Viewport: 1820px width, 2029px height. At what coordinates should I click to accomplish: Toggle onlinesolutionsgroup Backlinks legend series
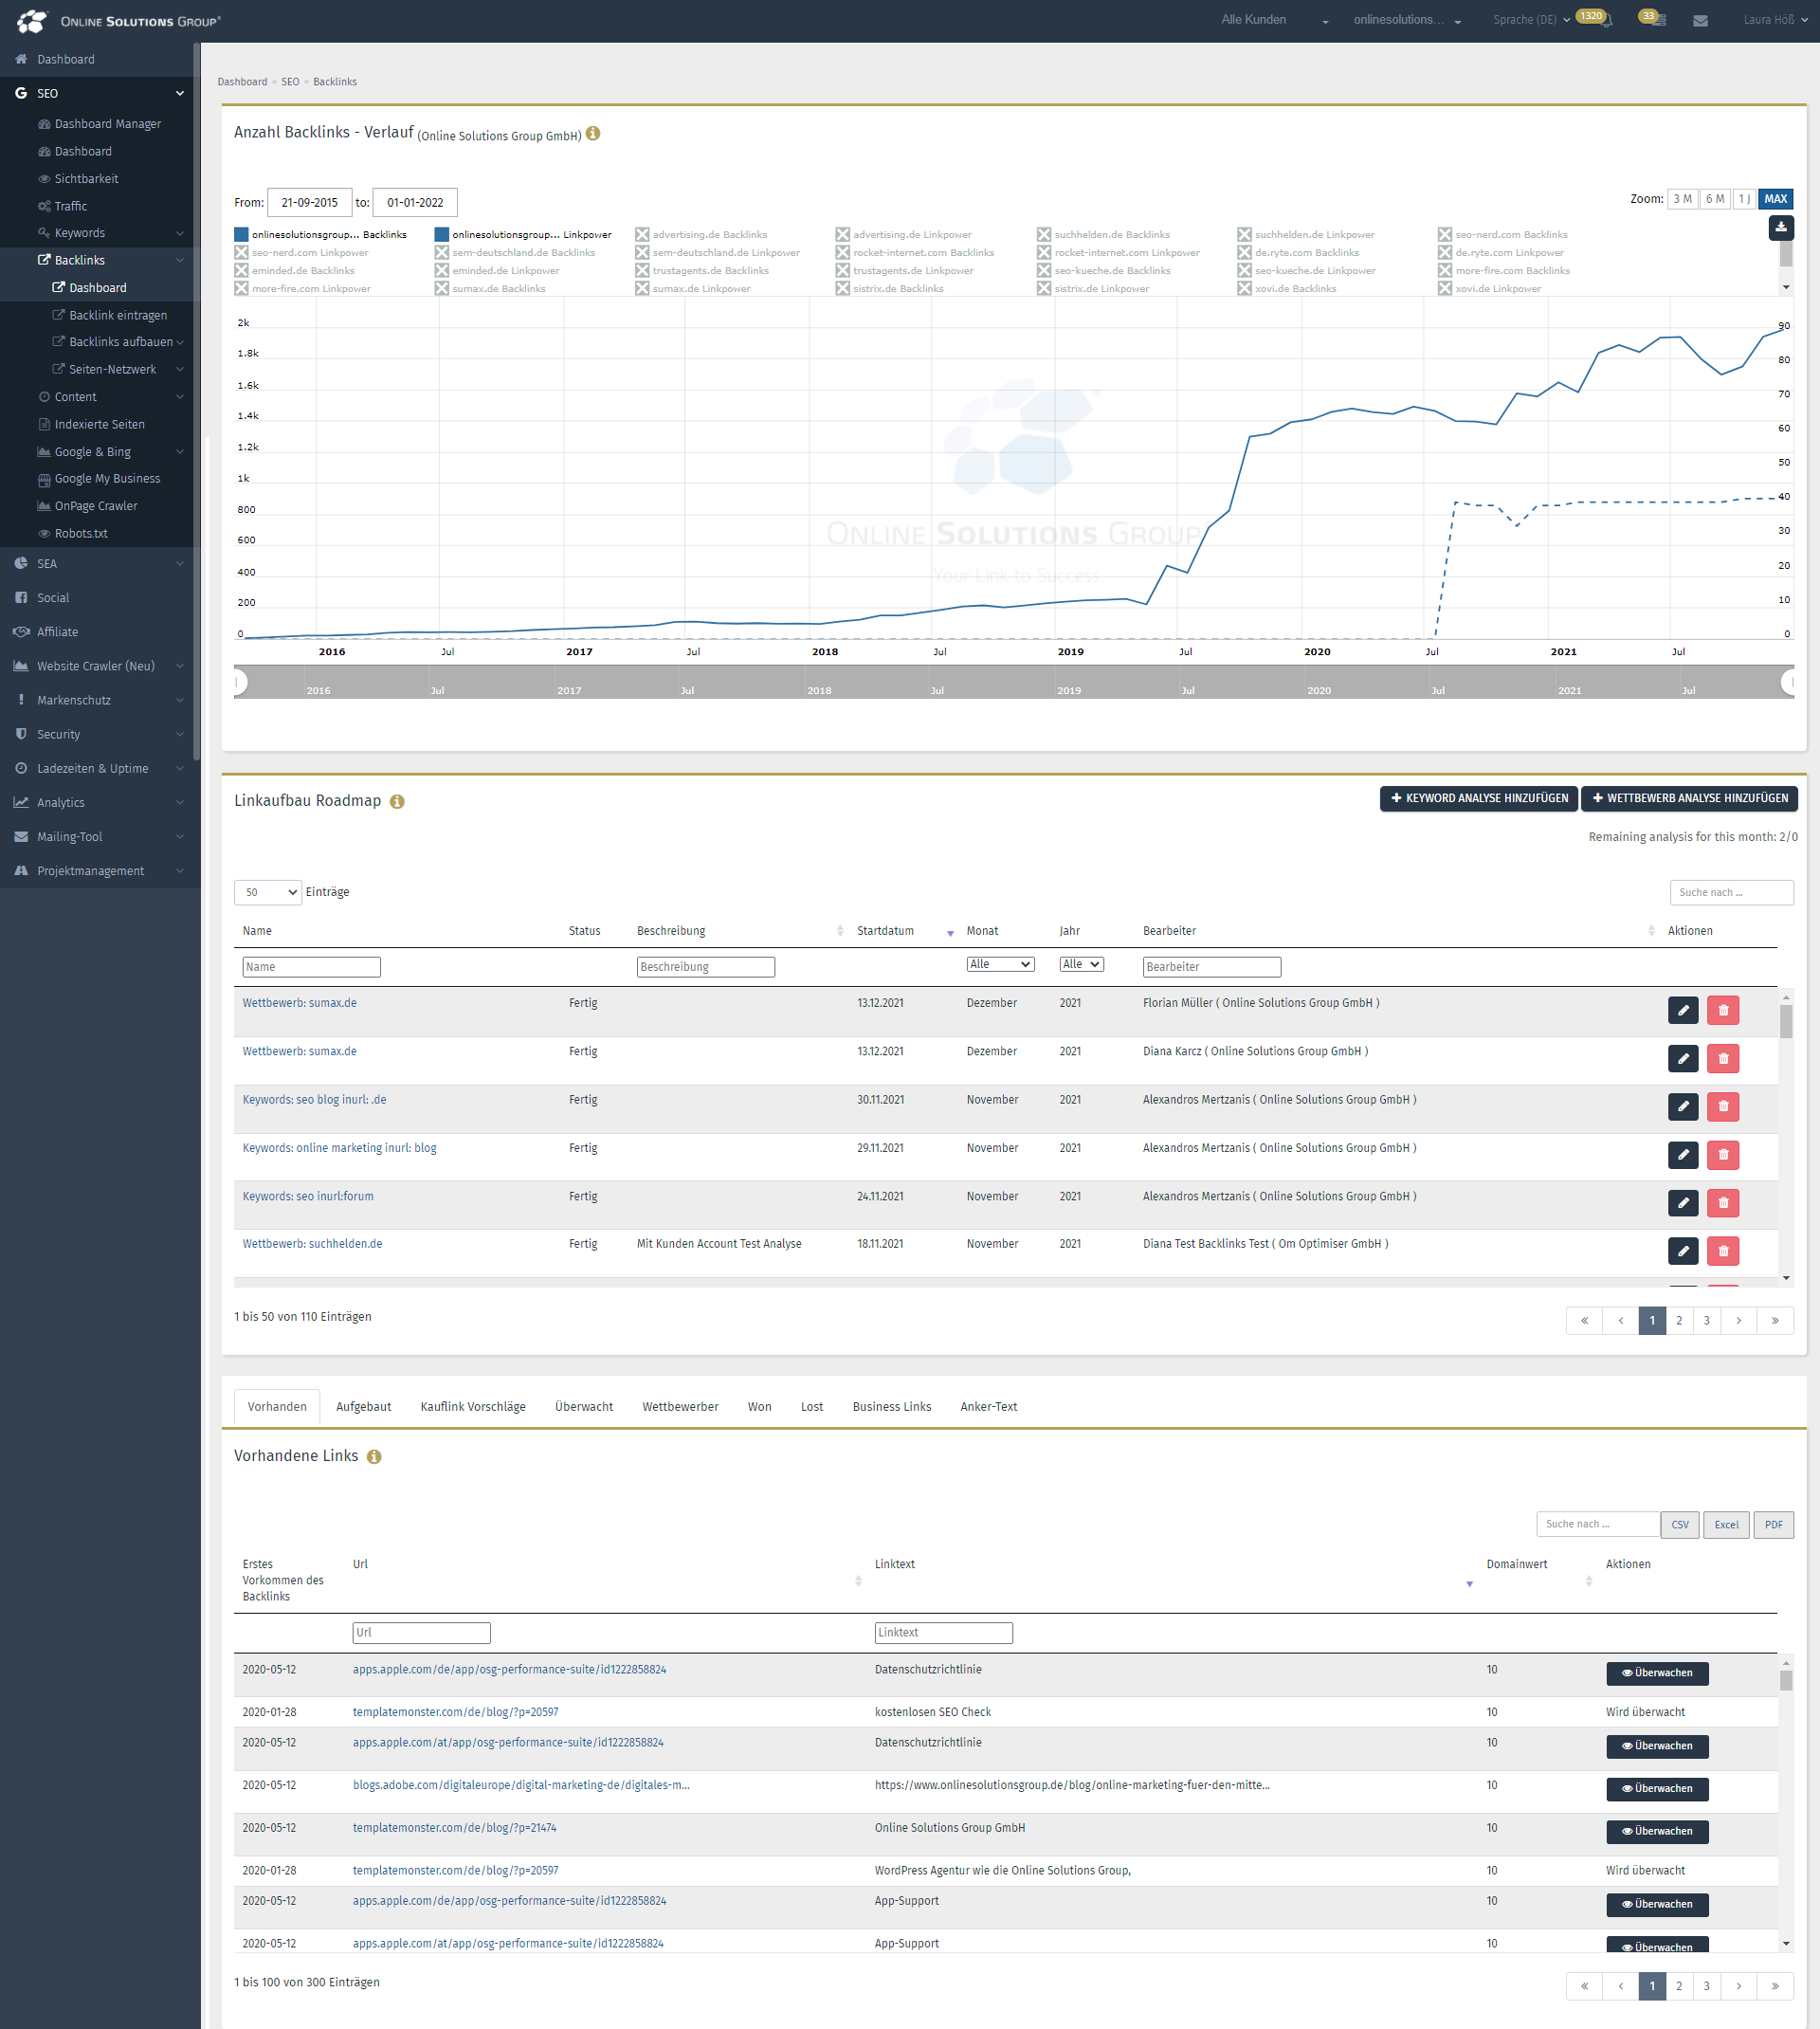[320, 234]
